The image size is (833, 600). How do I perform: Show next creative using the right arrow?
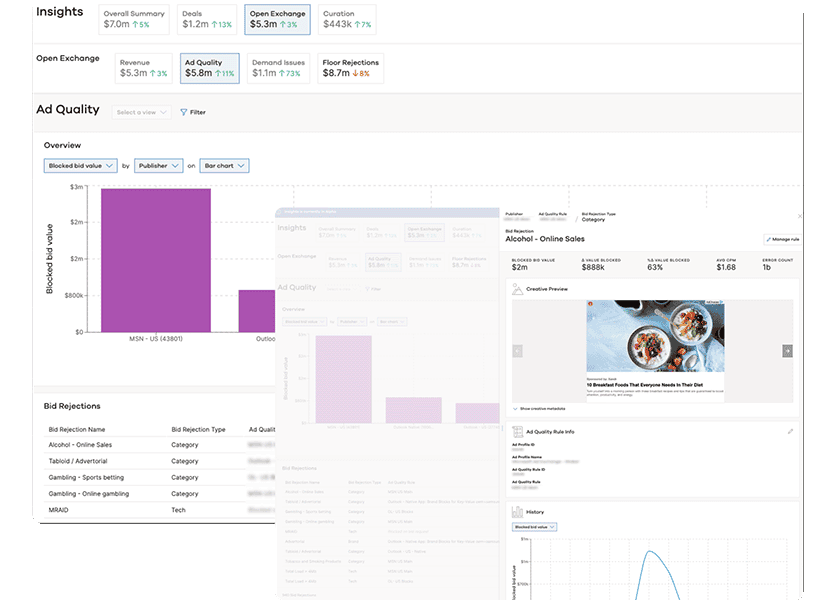click(788, 350)
